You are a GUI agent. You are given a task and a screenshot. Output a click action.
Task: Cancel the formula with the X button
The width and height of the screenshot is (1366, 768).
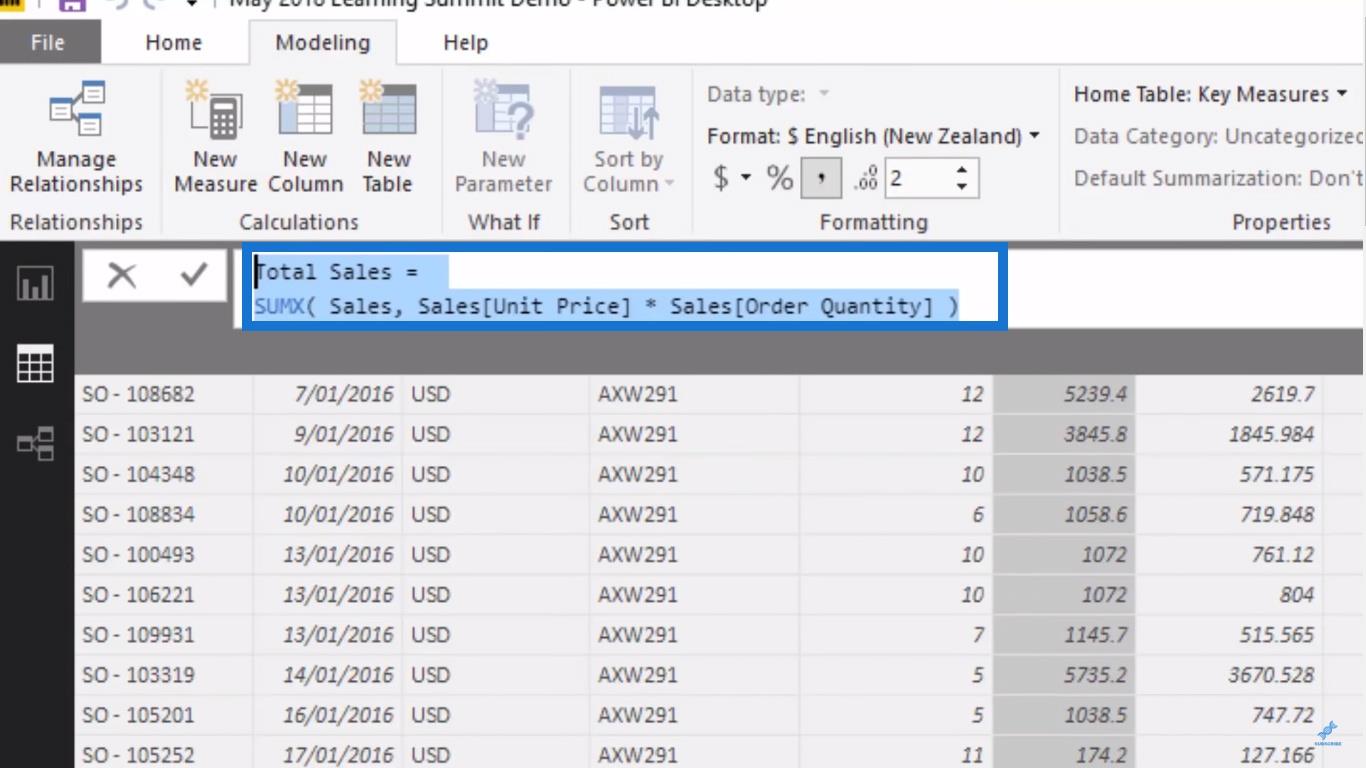(121, 275)
